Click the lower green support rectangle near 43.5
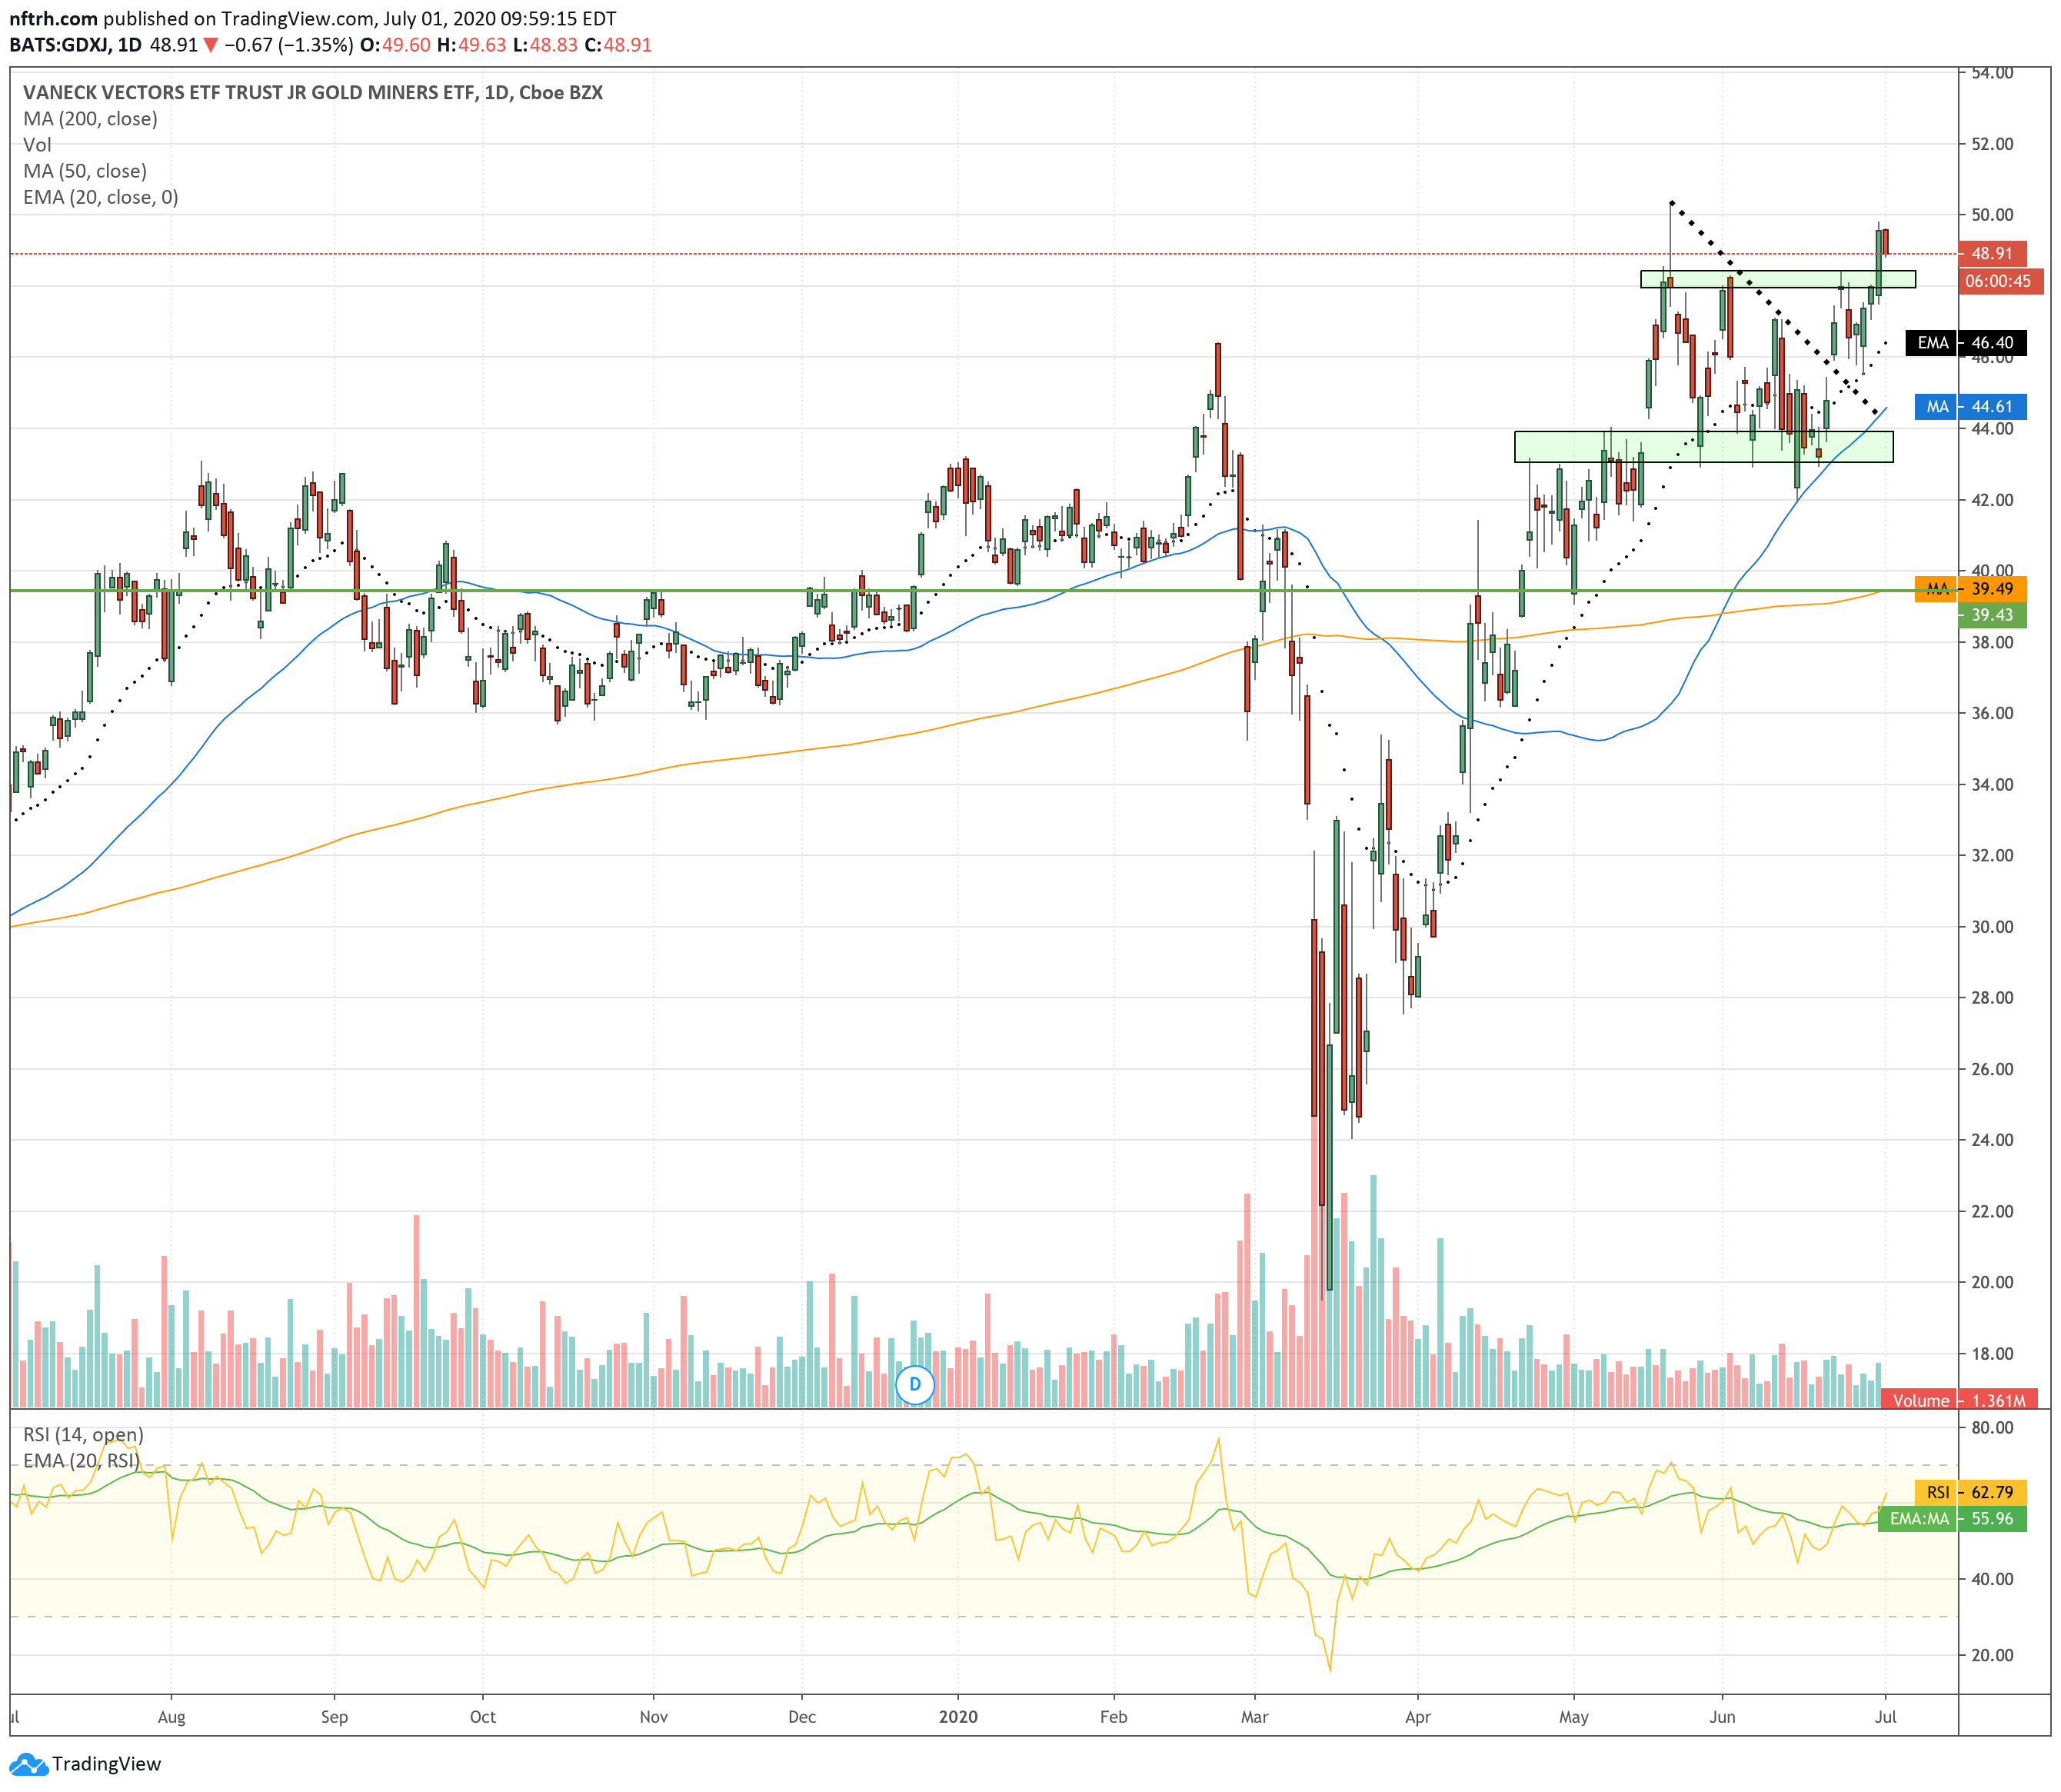 (1703, 447)
